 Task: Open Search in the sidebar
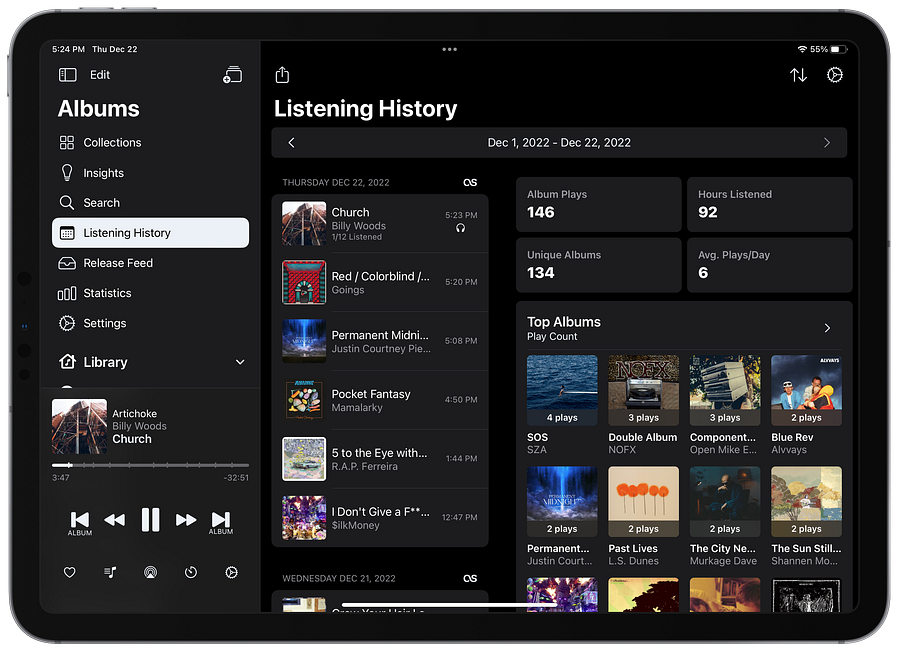(x=150, y=203)
